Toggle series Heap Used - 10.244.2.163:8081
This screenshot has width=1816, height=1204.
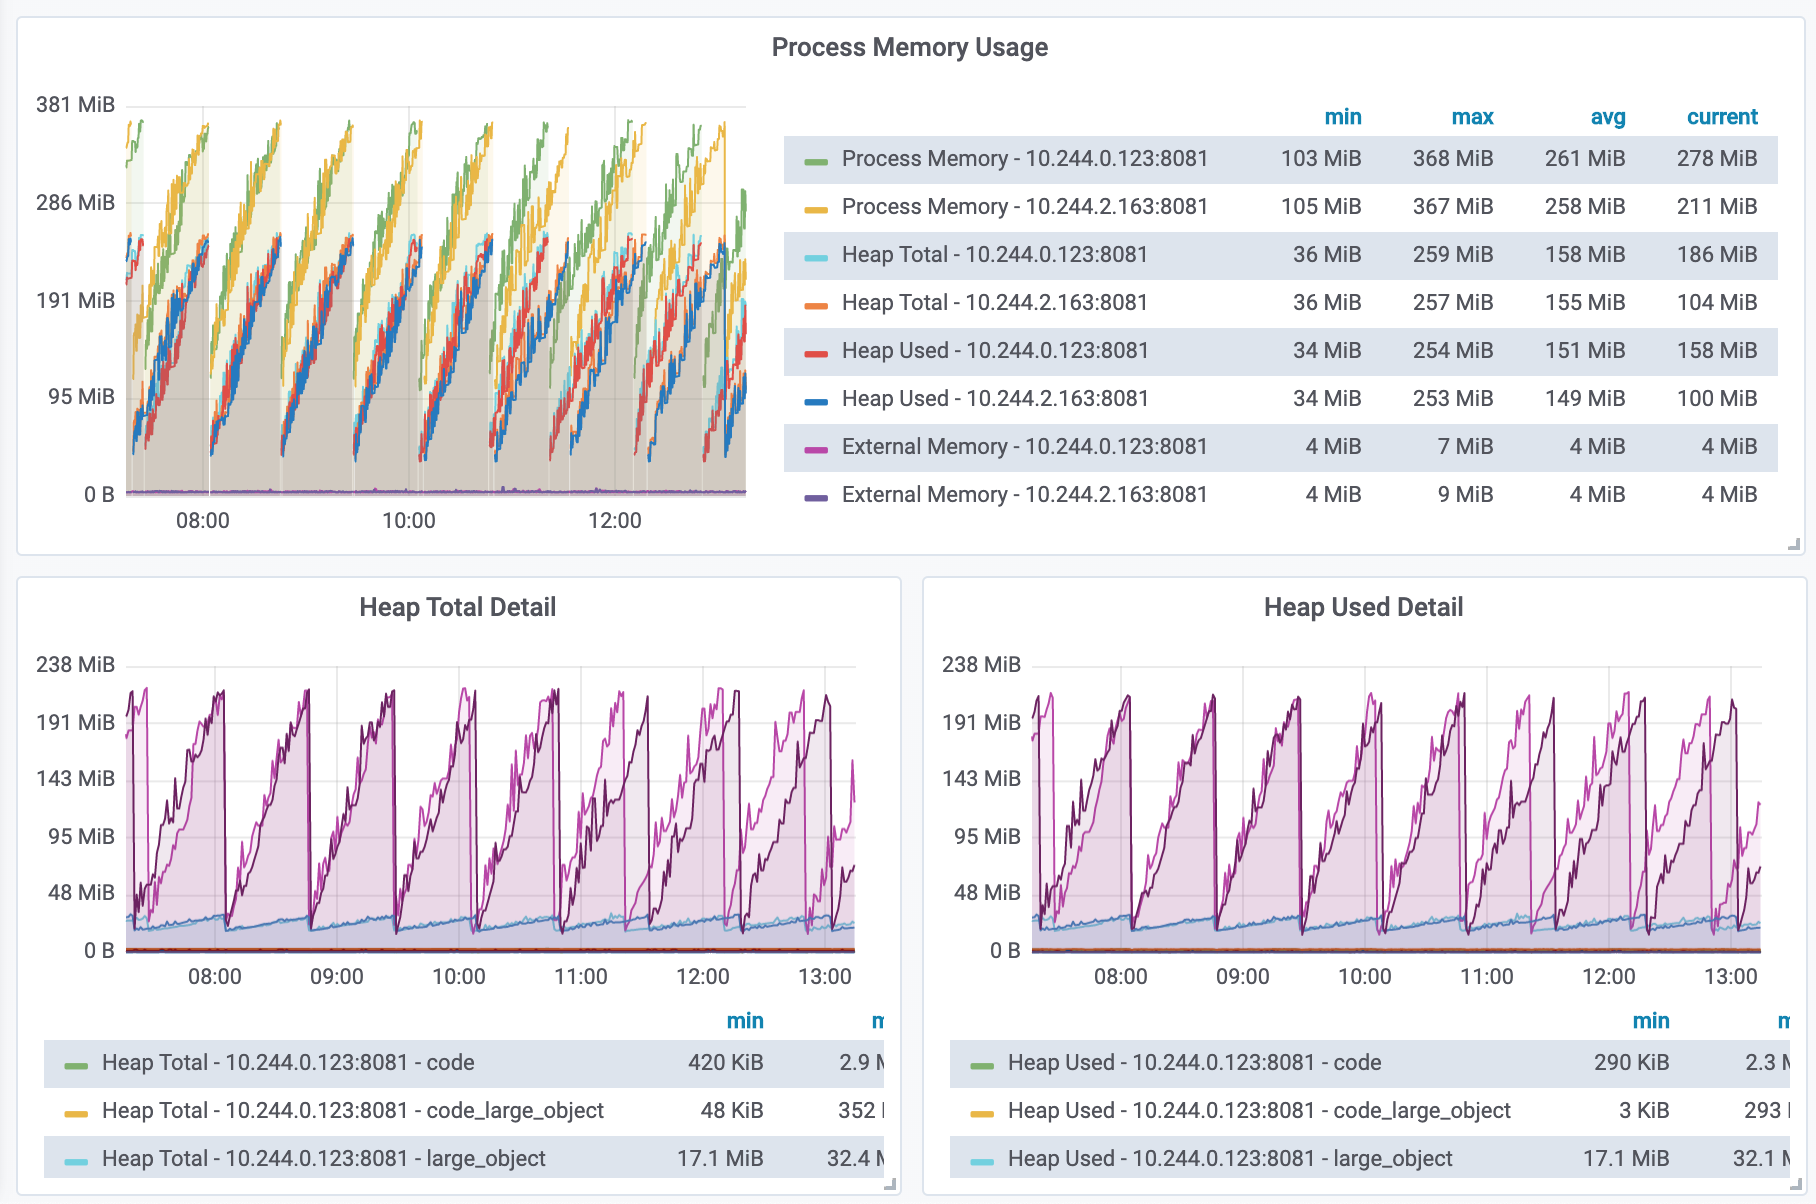click(x=995, y=399)
